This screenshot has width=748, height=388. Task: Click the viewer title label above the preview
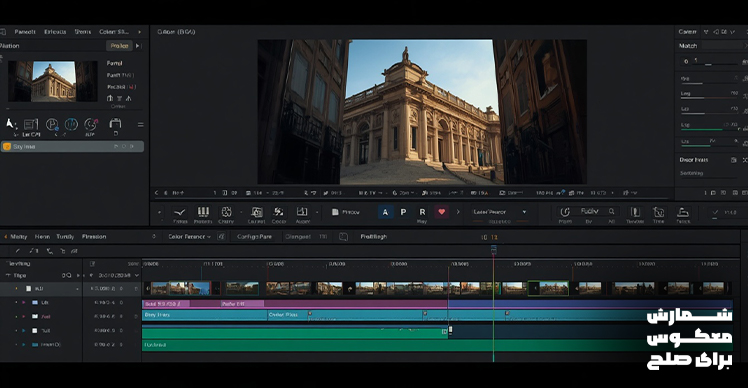(176, 32)
